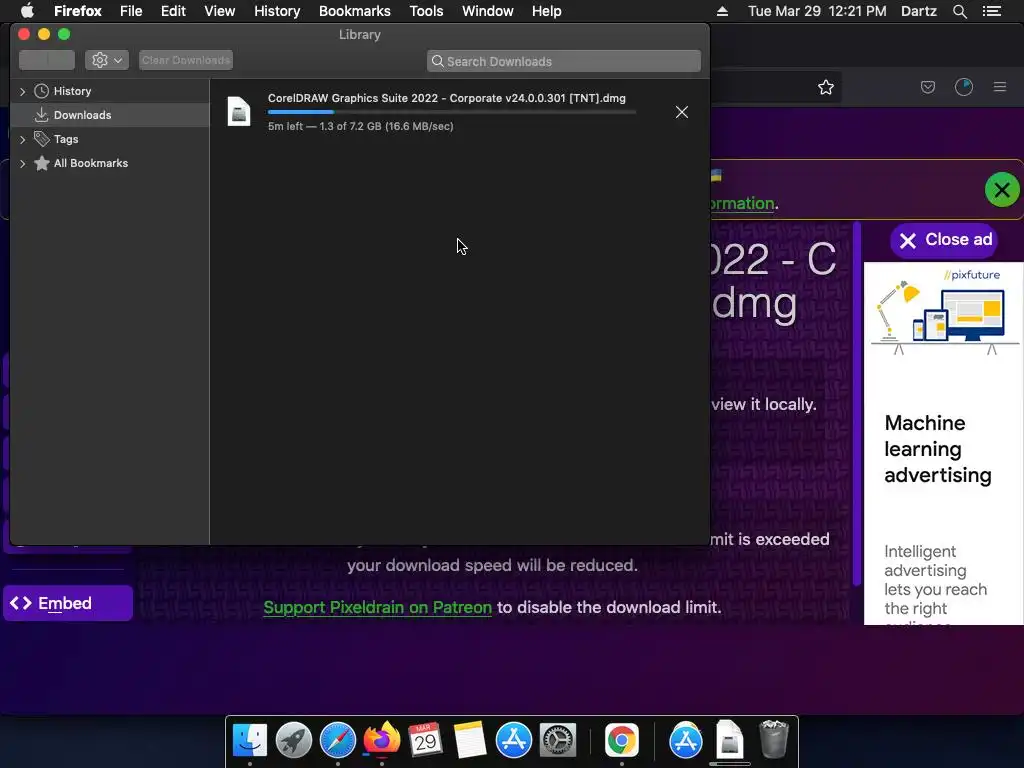The width and height of the screenshot is (1024, 768).
Task: Open Google Chrome from the Dock
Action: (621, 741)
